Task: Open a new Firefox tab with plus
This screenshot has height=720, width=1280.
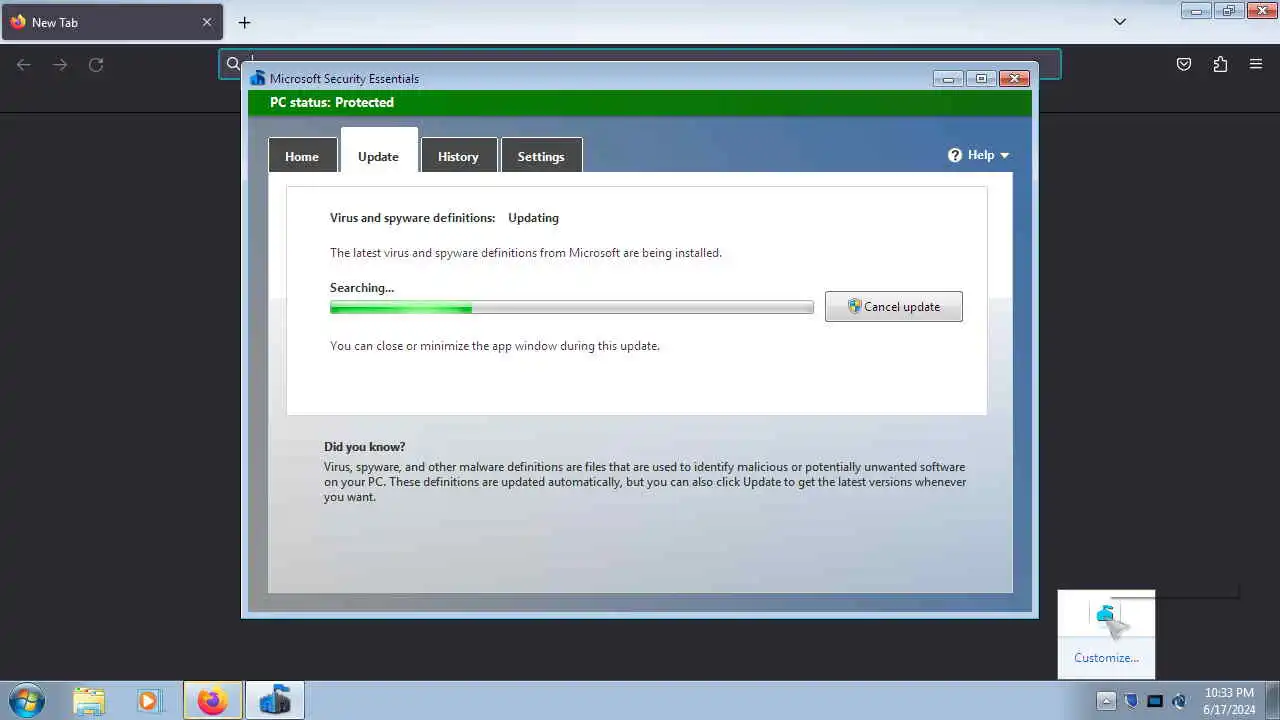Action: (244, 22)
